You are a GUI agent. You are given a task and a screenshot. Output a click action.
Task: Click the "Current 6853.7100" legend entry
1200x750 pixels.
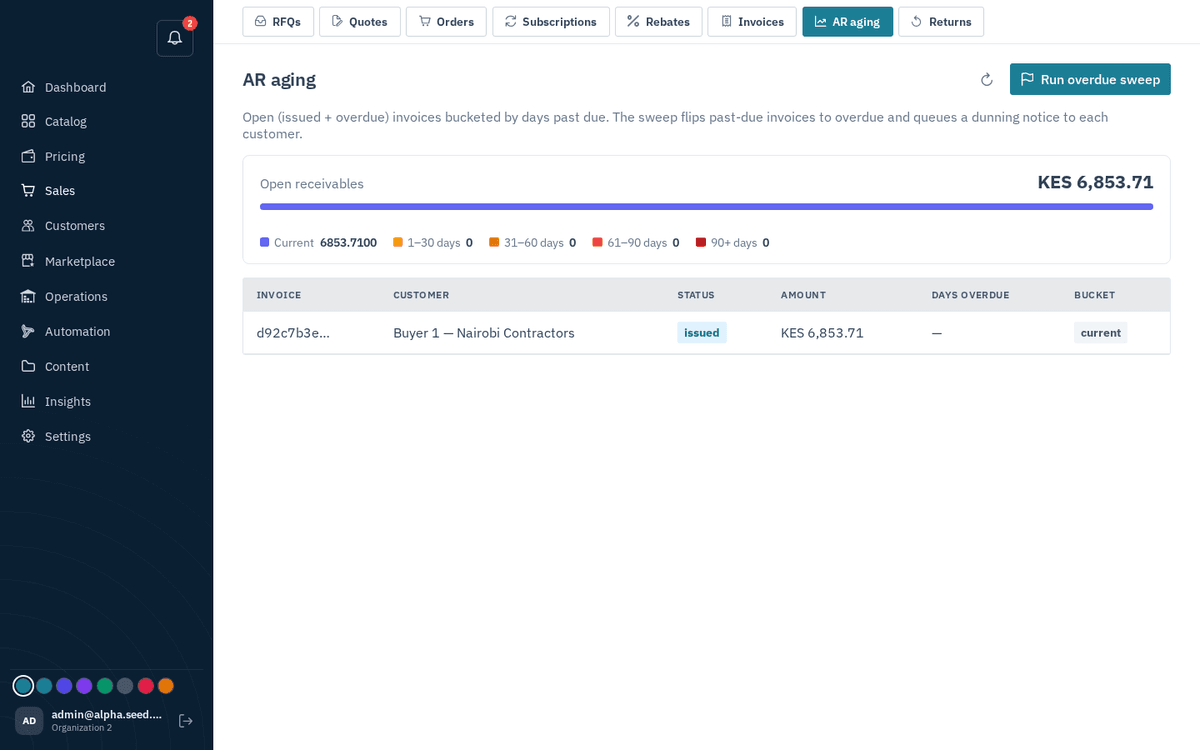[318, 243]
